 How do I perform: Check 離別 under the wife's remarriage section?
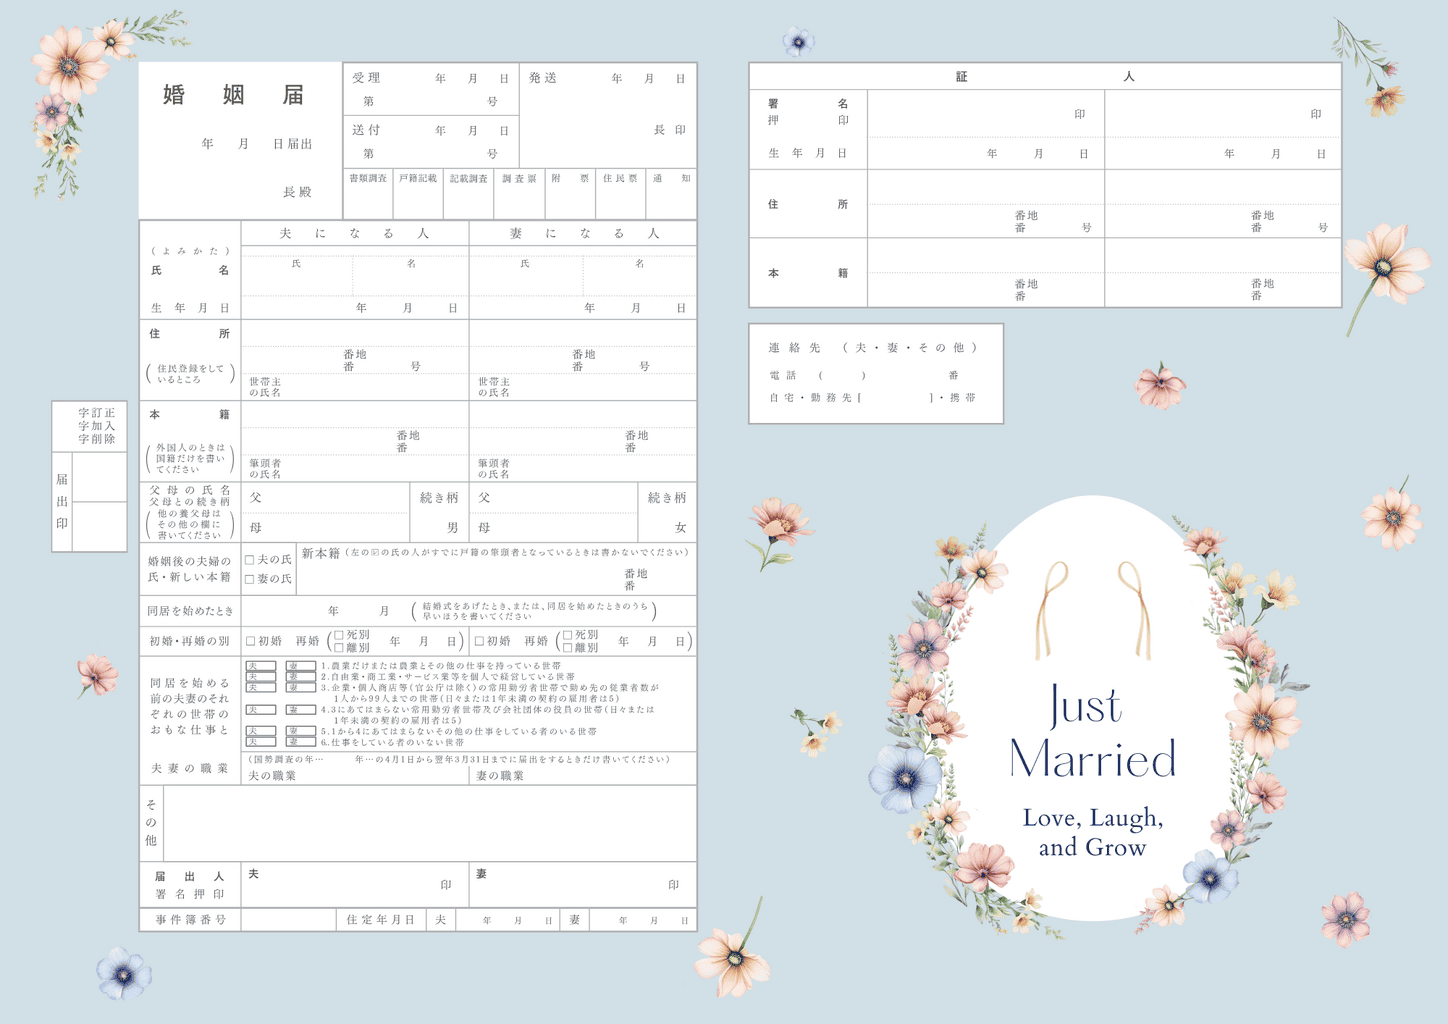pyautogui.click(x=567, y=648)
